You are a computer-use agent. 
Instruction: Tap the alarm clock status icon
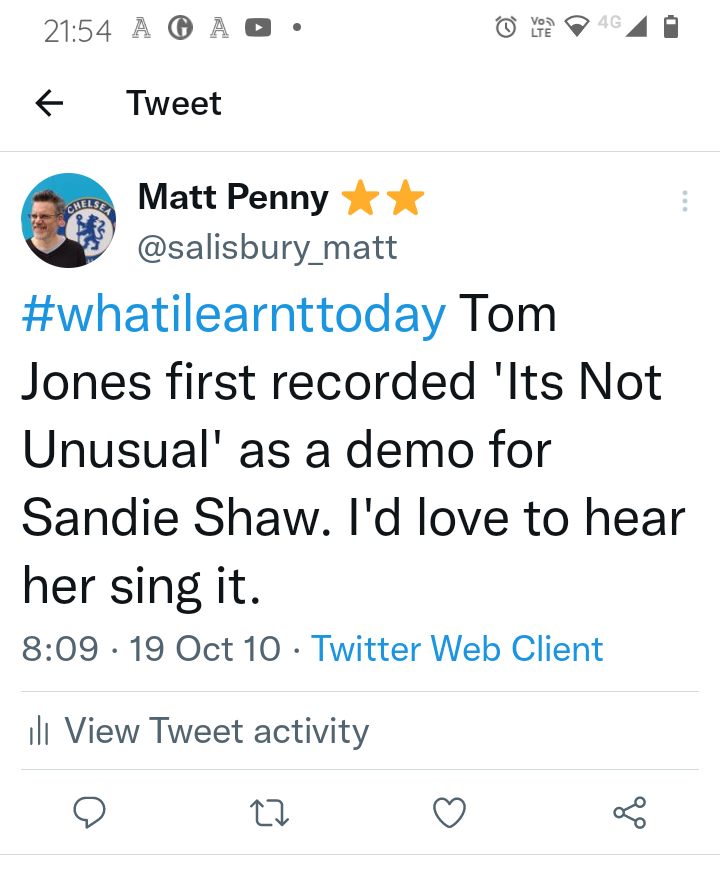click(507, 28)
